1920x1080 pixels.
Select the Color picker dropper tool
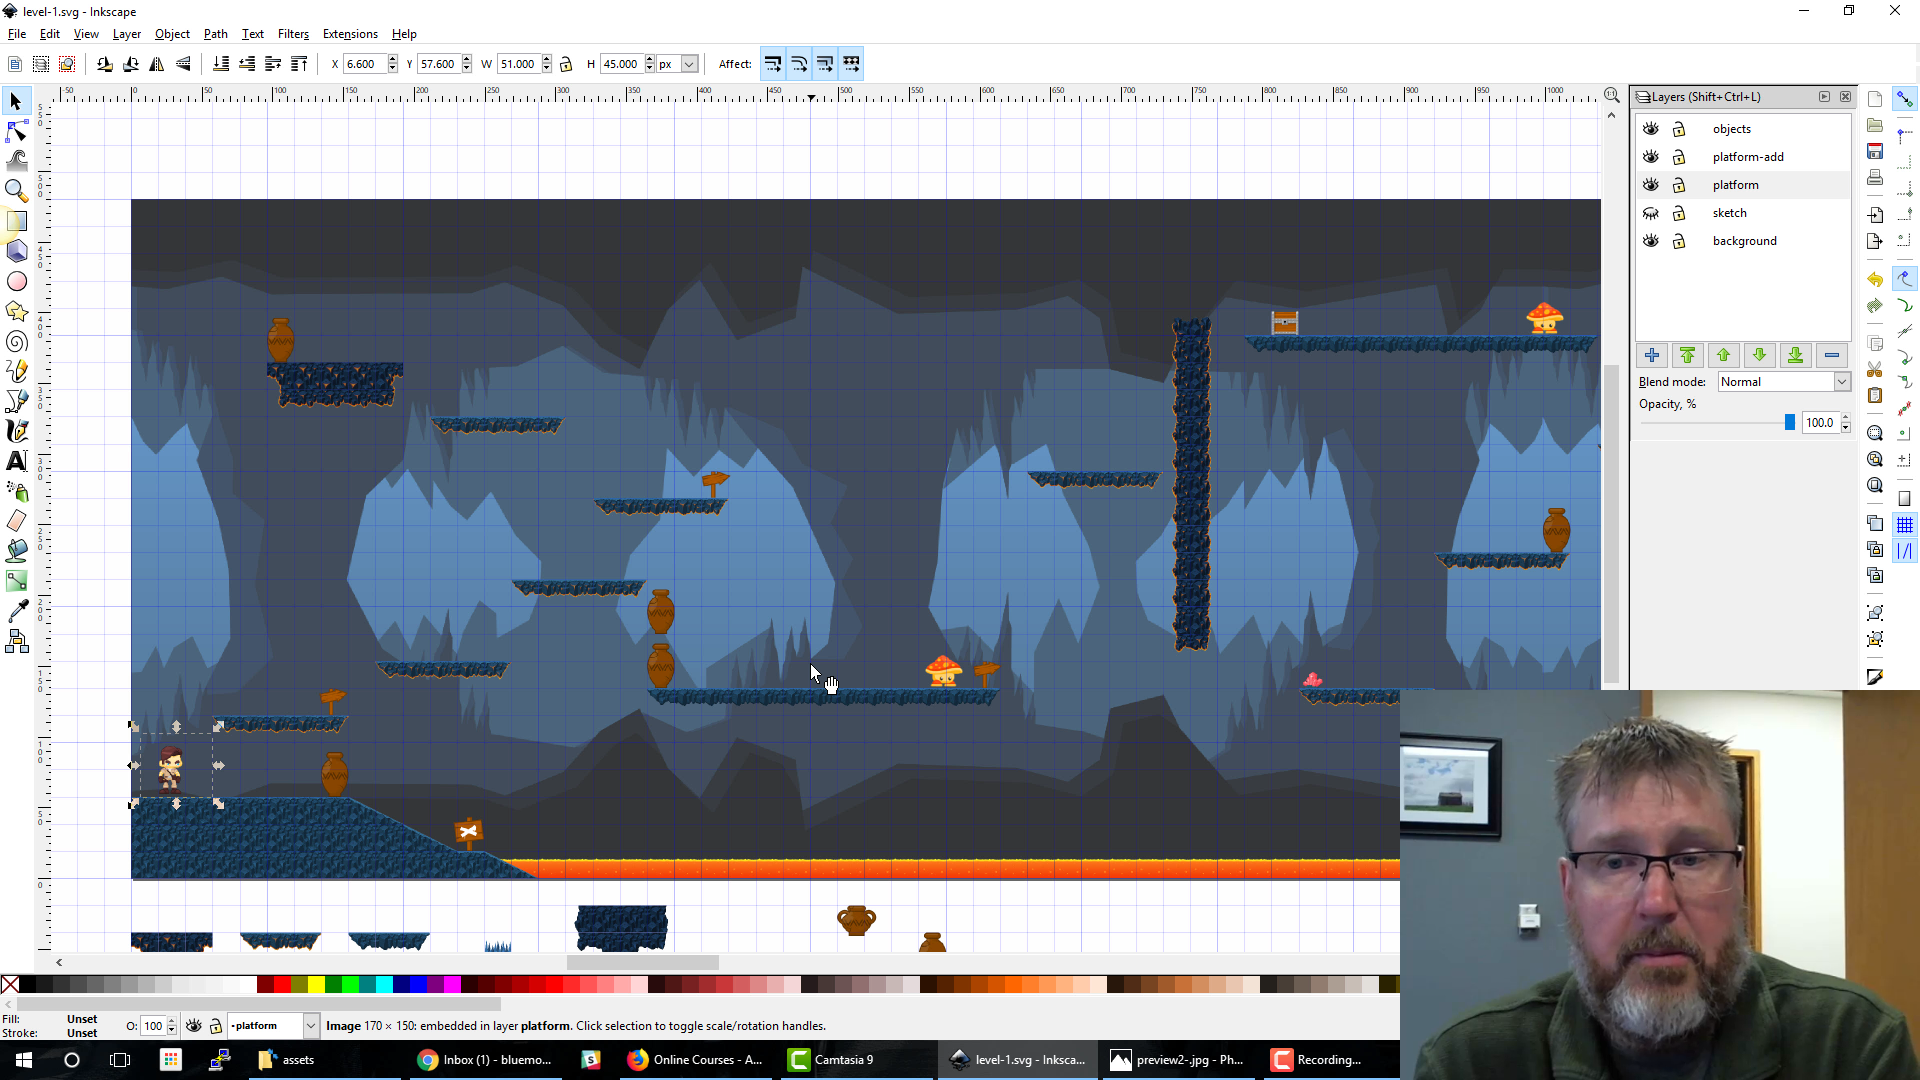17,611
